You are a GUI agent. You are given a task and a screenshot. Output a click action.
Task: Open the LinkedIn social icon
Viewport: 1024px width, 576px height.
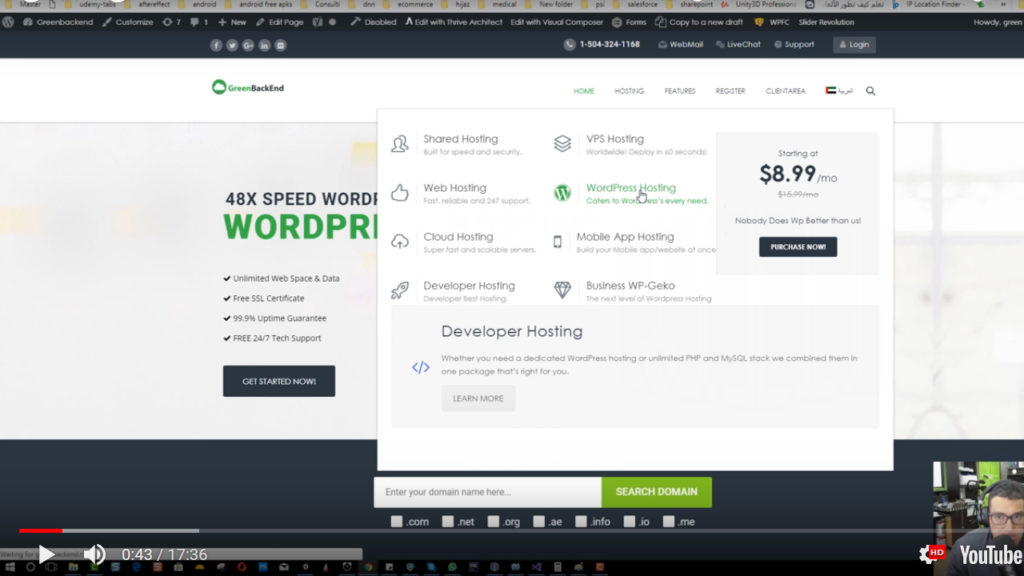pyautogui.click(x=264, y=45)
